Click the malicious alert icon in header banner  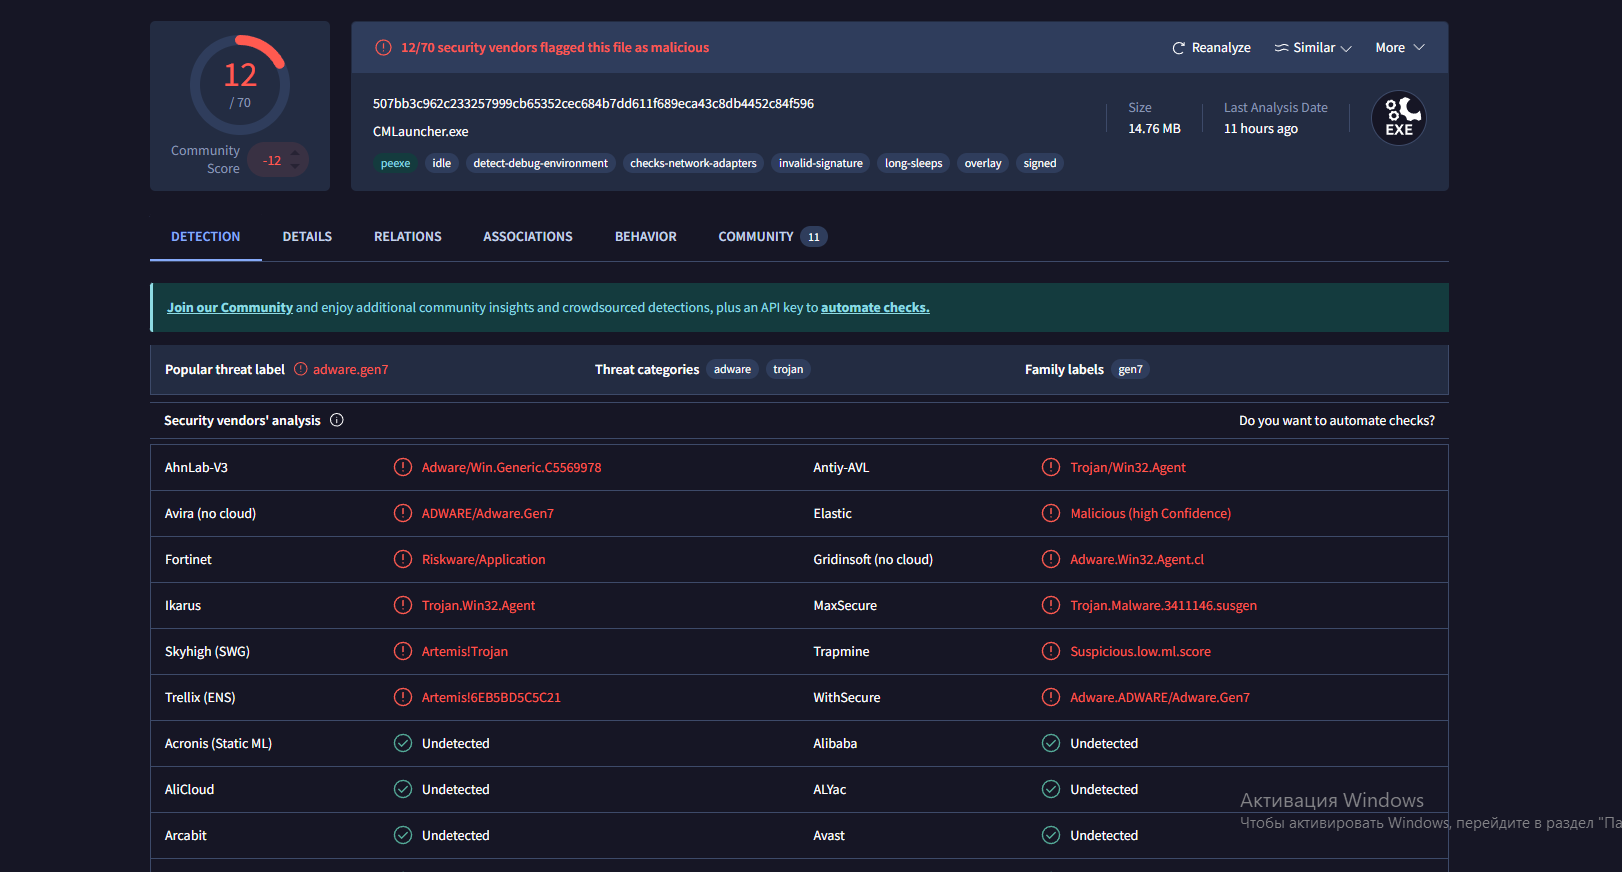pos(383,48)
